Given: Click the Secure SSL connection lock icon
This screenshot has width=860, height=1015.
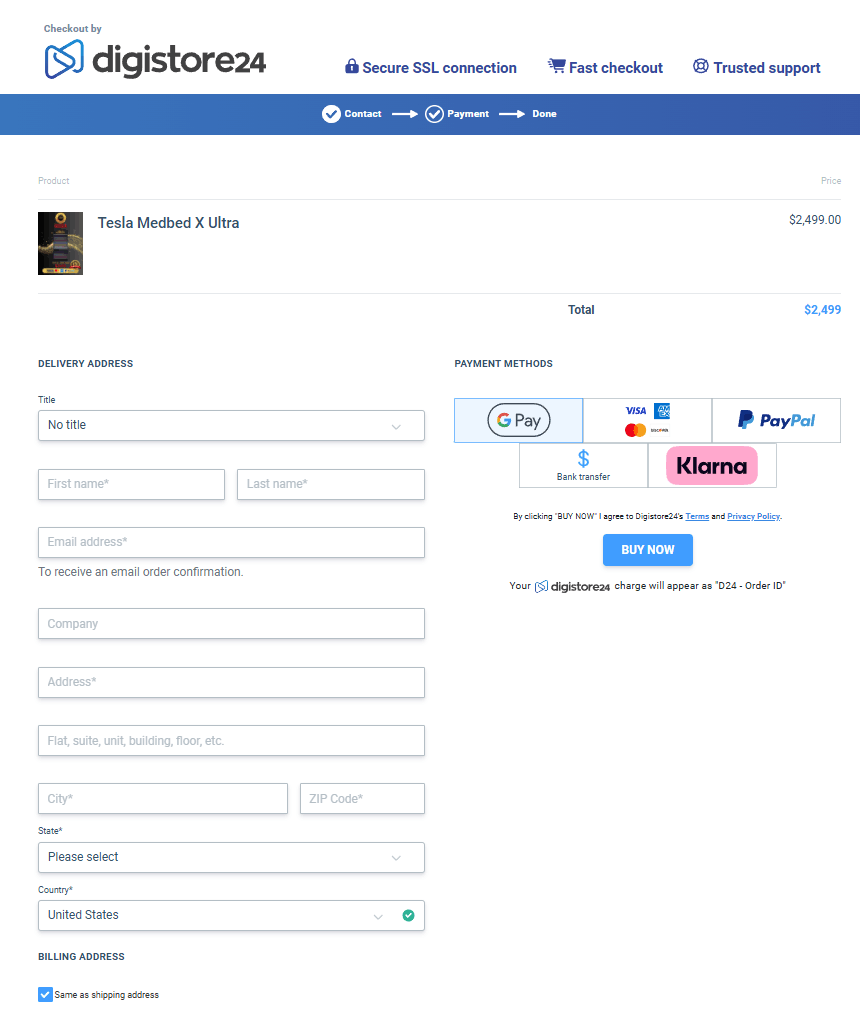Looking at the screenshot, I should click(x=351, y=66).
